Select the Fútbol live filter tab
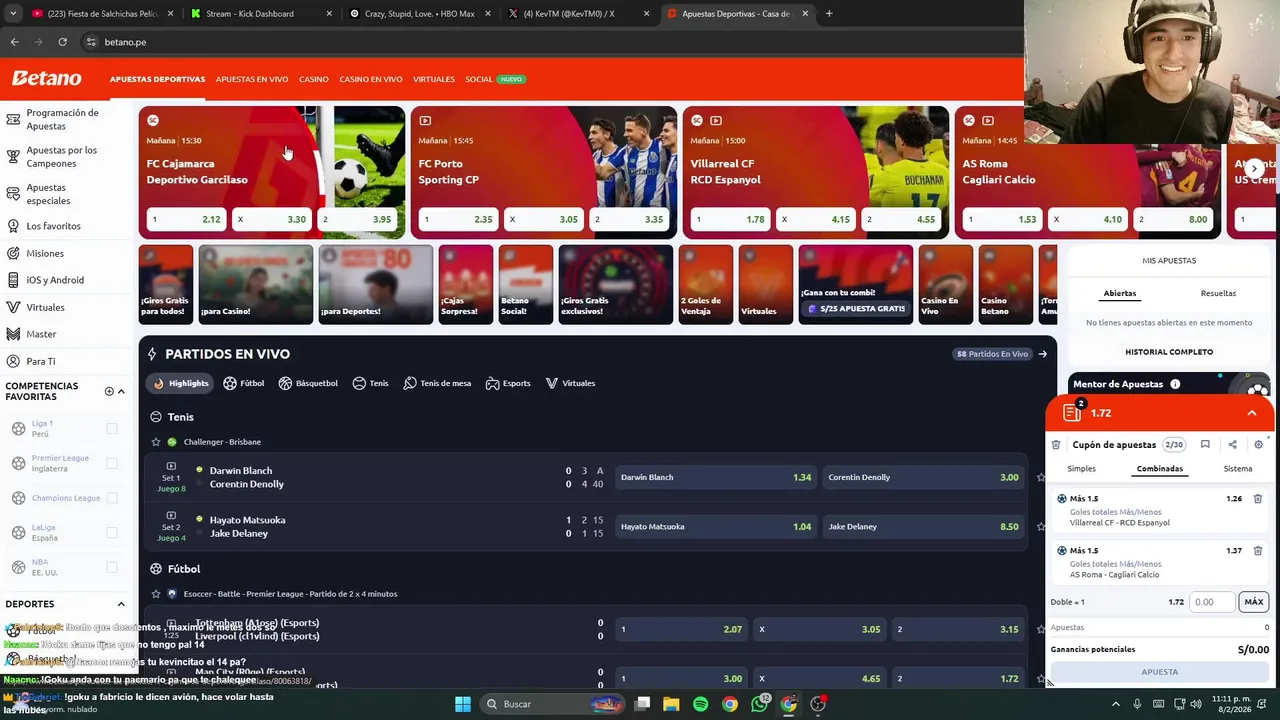 click(x=244, y=383)
